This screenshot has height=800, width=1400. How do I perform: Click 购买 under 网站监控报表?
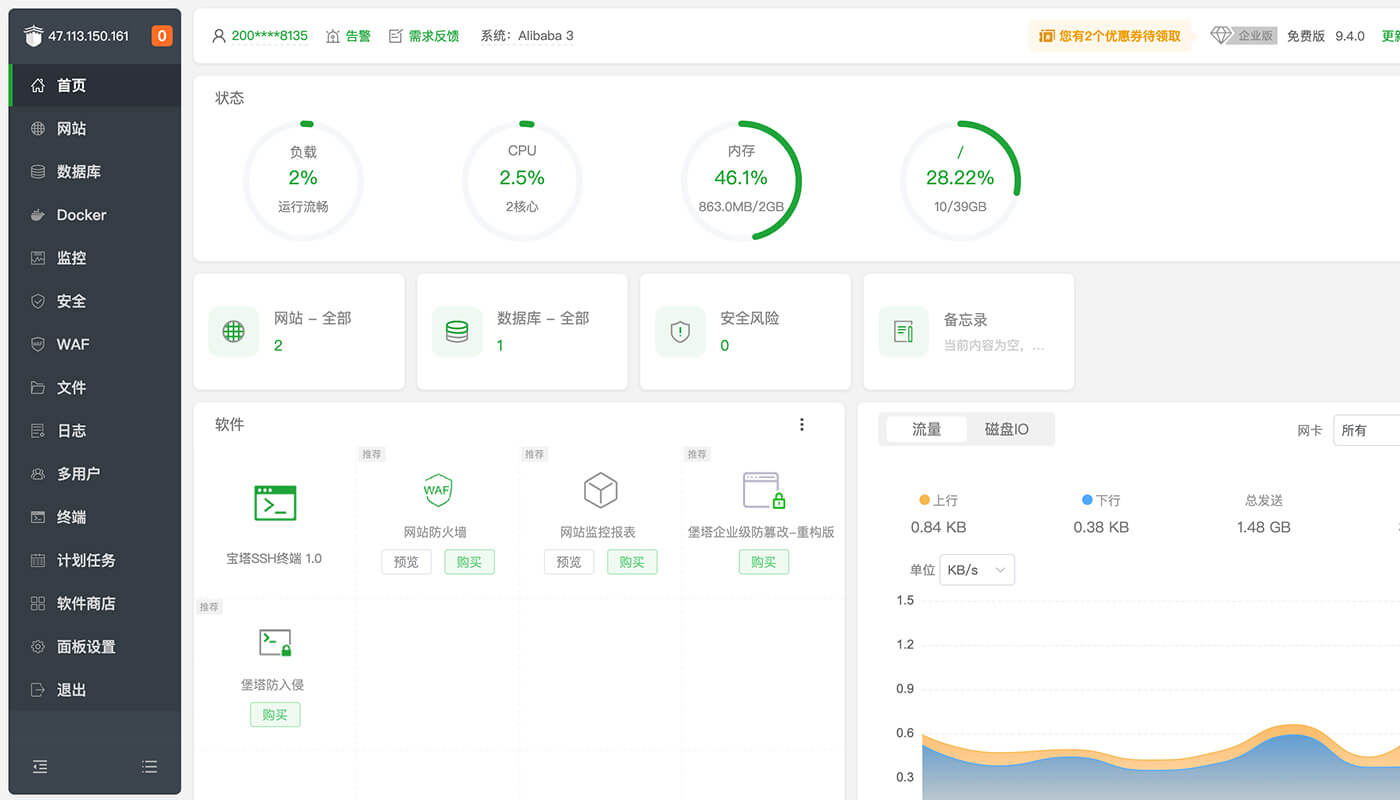click(632, 562)
